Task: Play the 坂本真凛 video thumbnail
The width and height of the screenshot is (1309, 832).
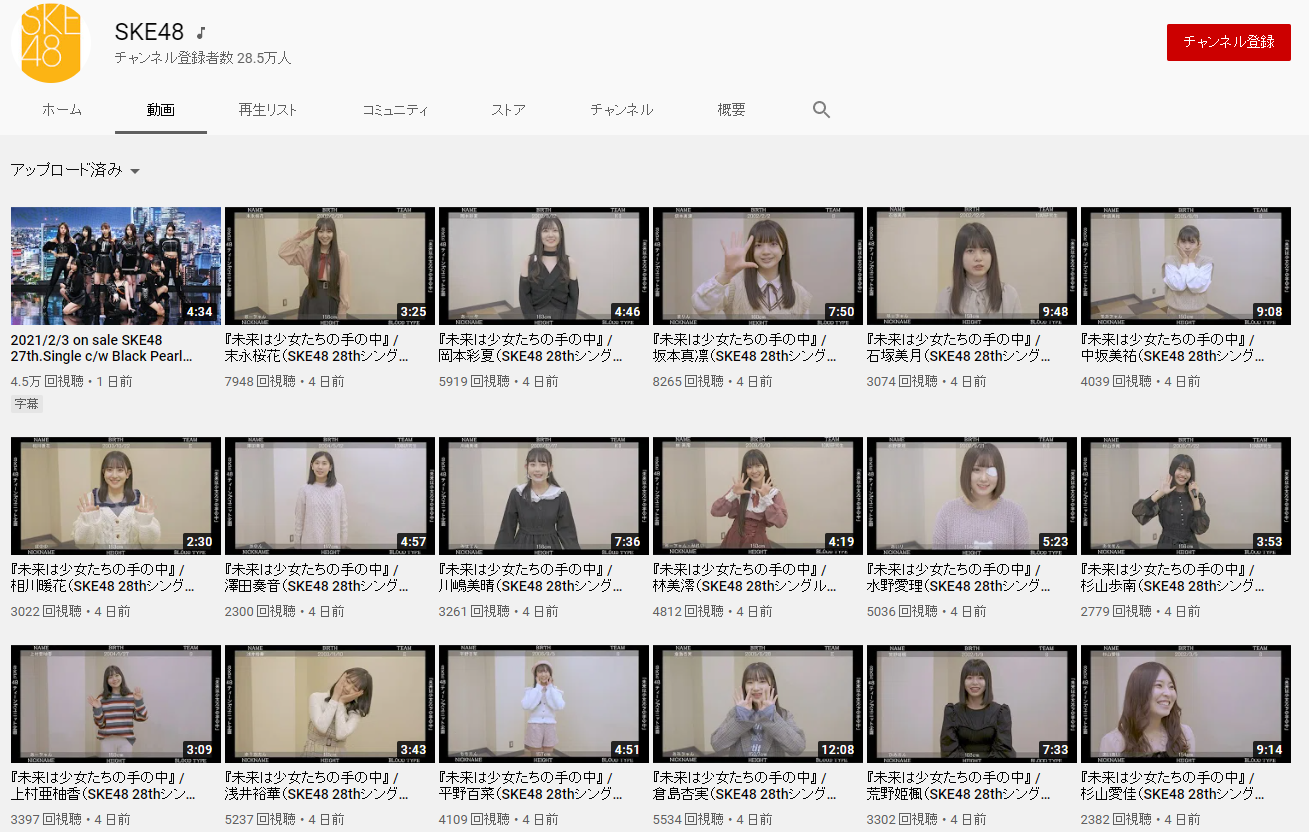Action: click(x=758, y=266)
